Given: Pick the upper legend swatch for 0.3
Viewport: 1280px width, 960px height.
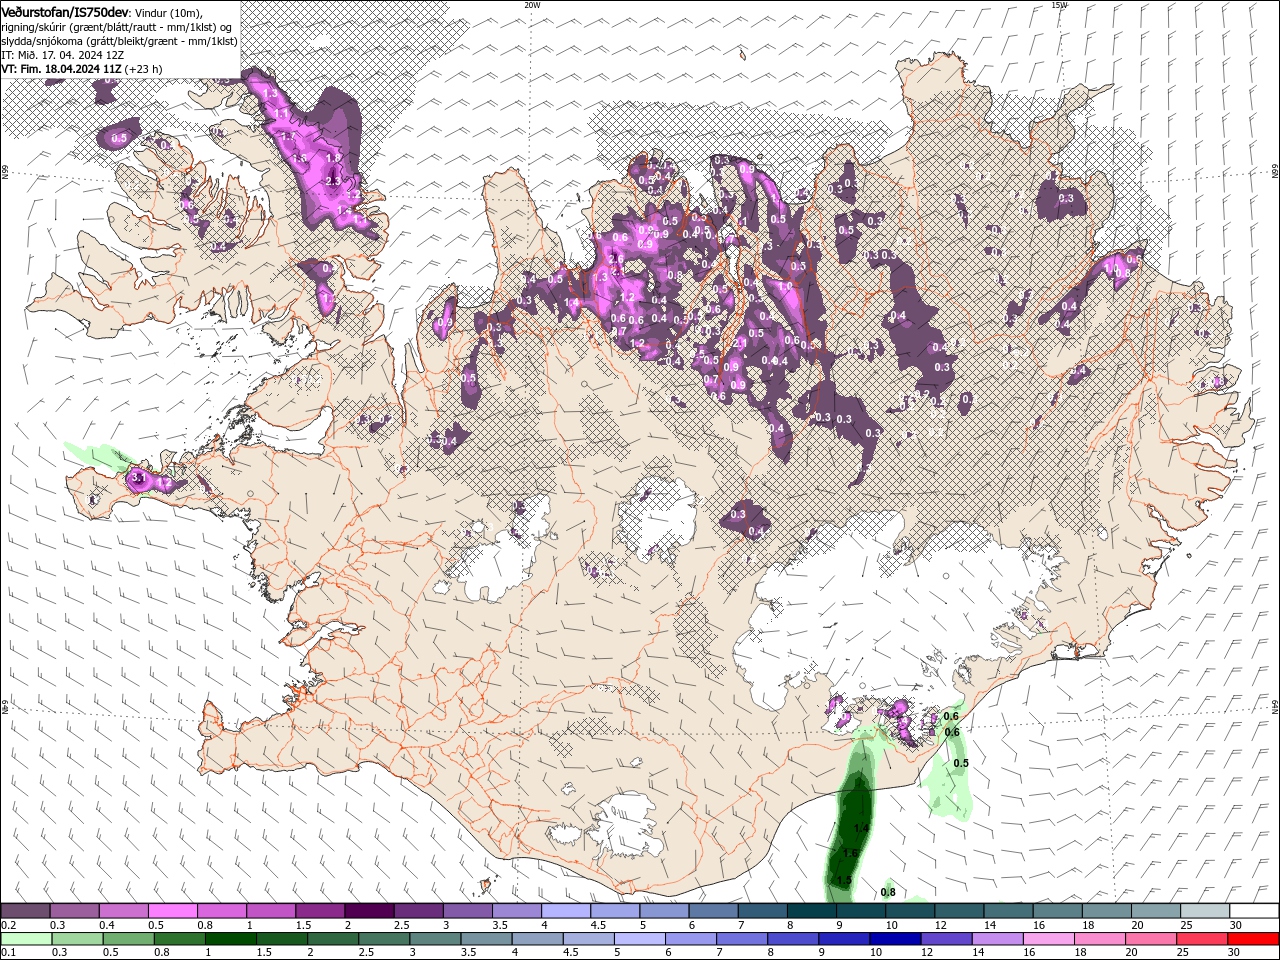Looking at the screenshot, I should tap(74, 911).
